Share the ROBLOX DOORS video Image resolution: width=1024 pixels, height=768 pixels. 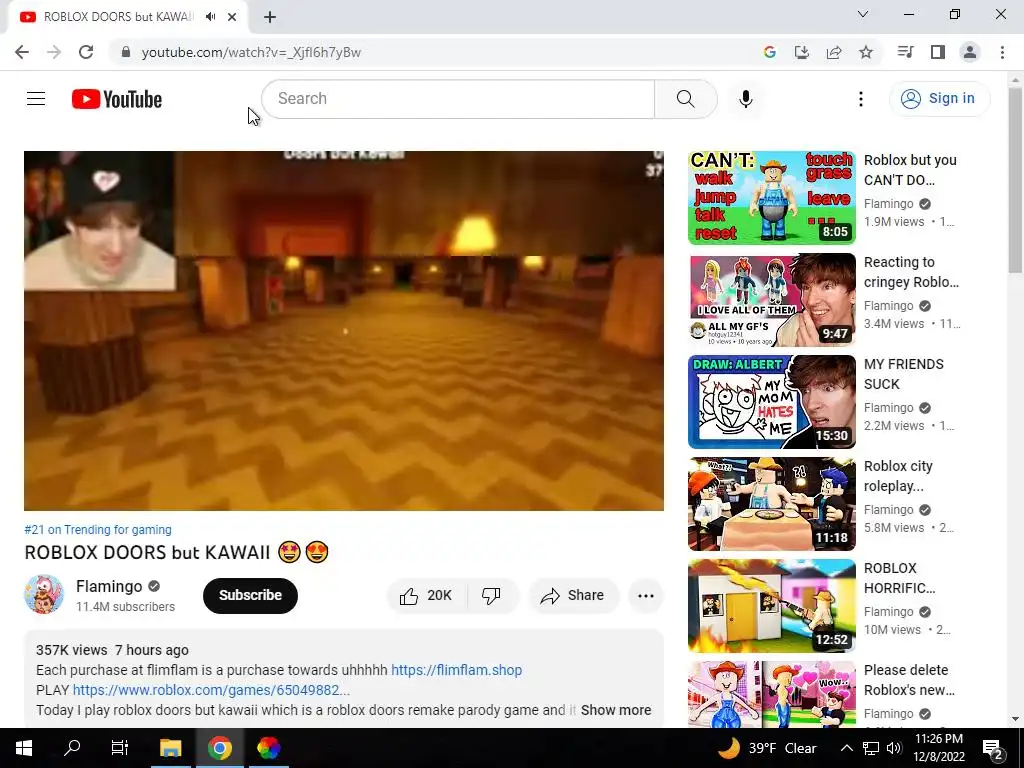click(x=573, y=596)
